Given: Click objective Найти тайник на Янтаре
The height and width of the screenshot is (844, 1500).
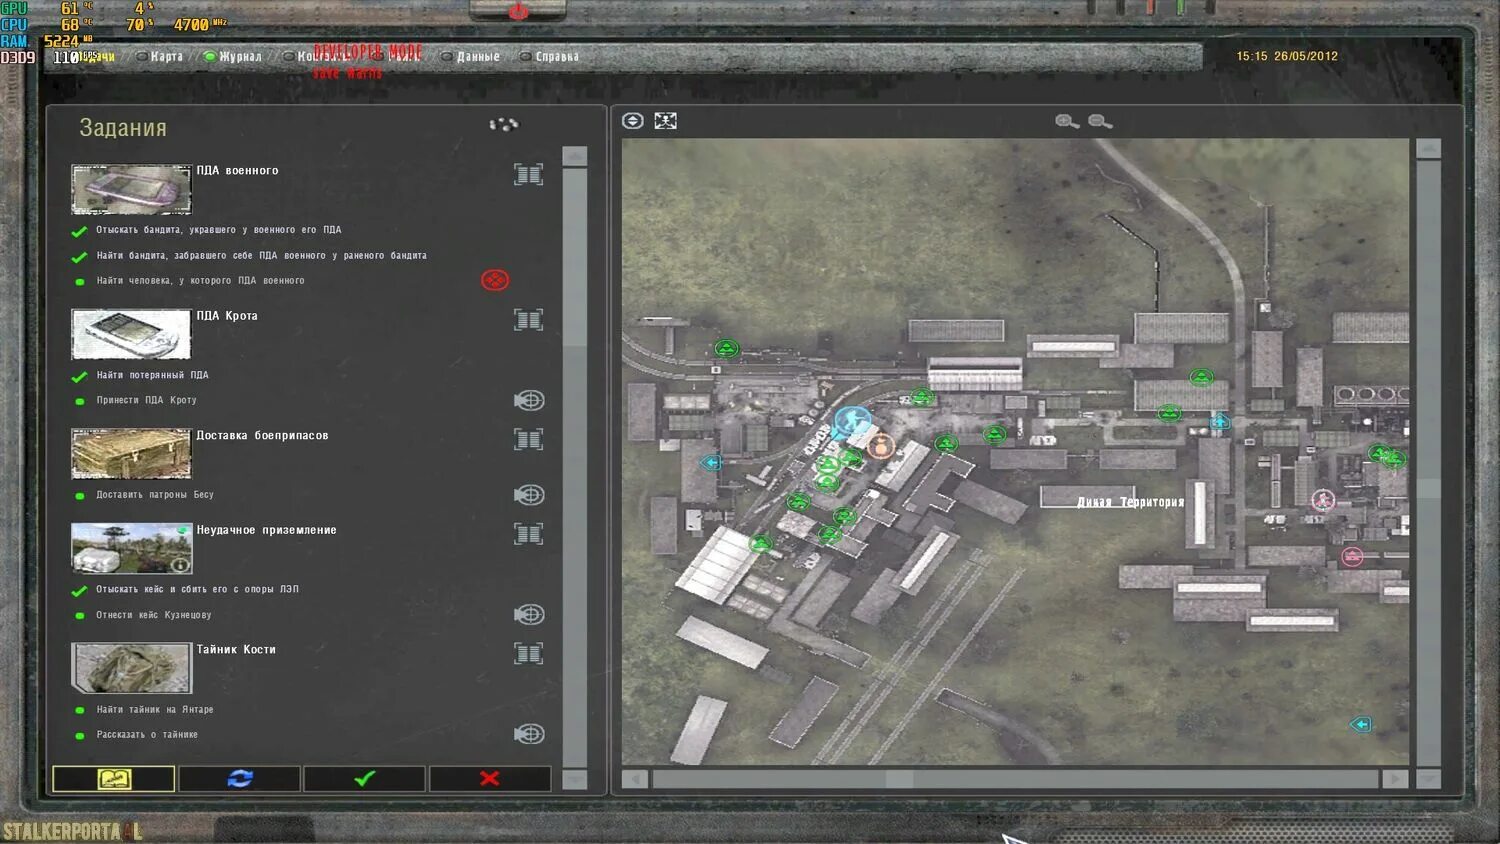Looking at the screenshot, I should [155, 710].
